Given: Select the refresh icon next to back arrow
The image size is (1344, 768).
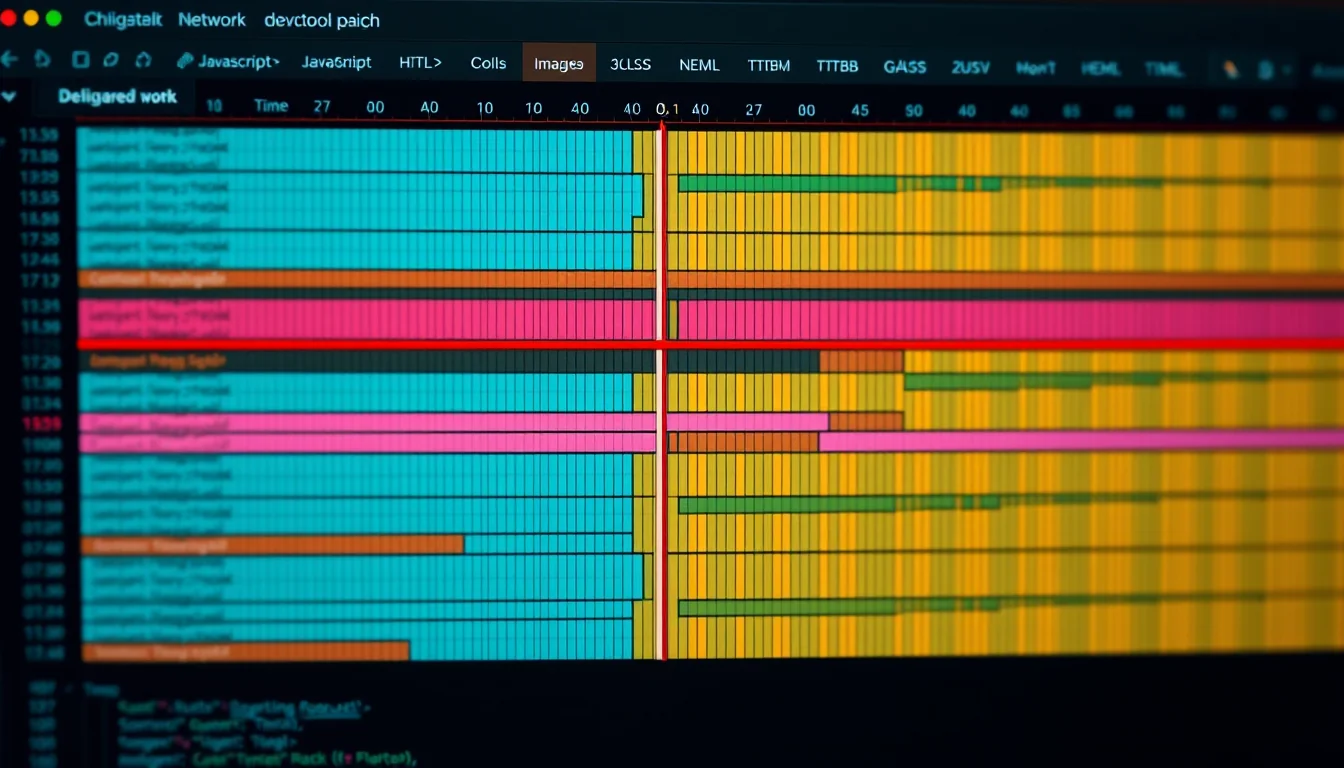Looking at the screenshot, I should point(42,60).
